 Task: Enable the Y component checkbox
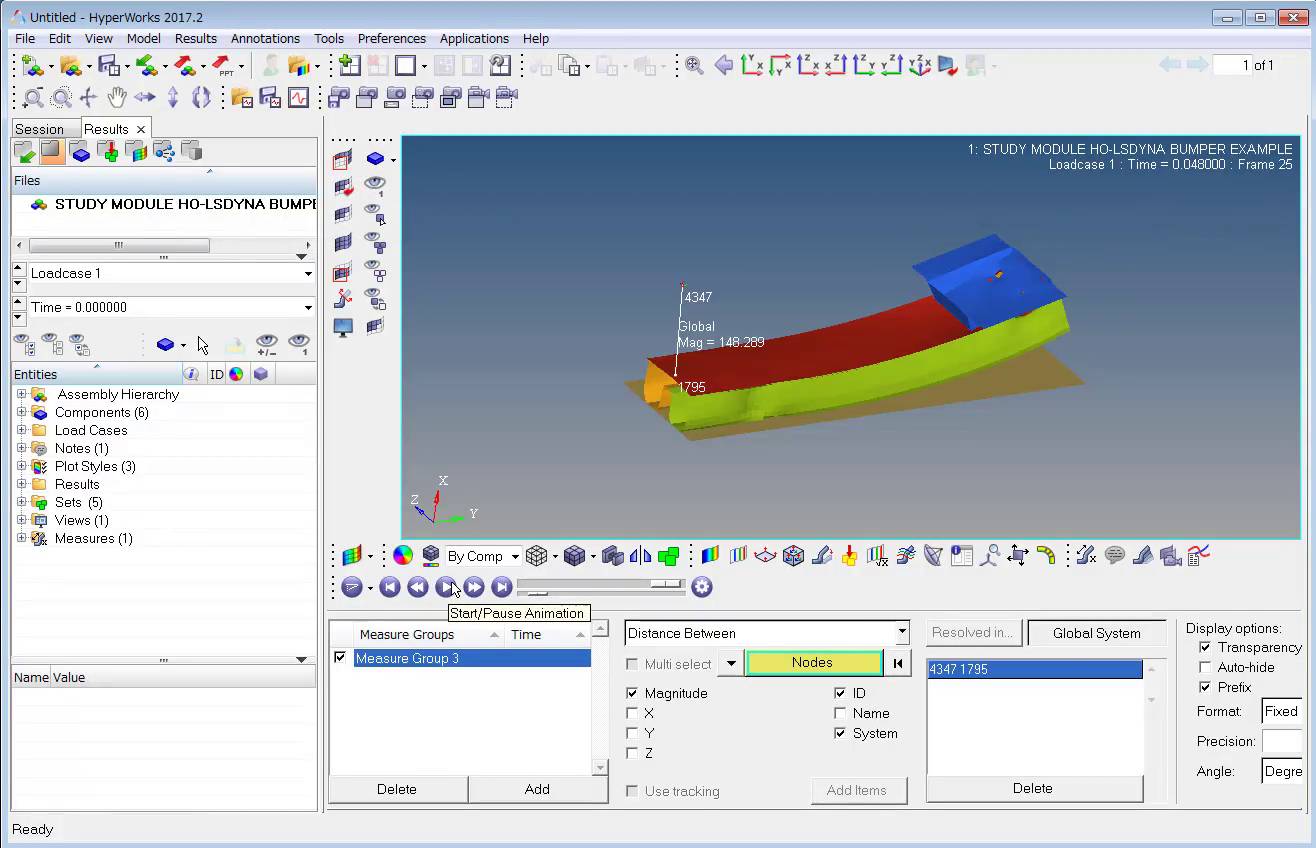tap(632, 733)
